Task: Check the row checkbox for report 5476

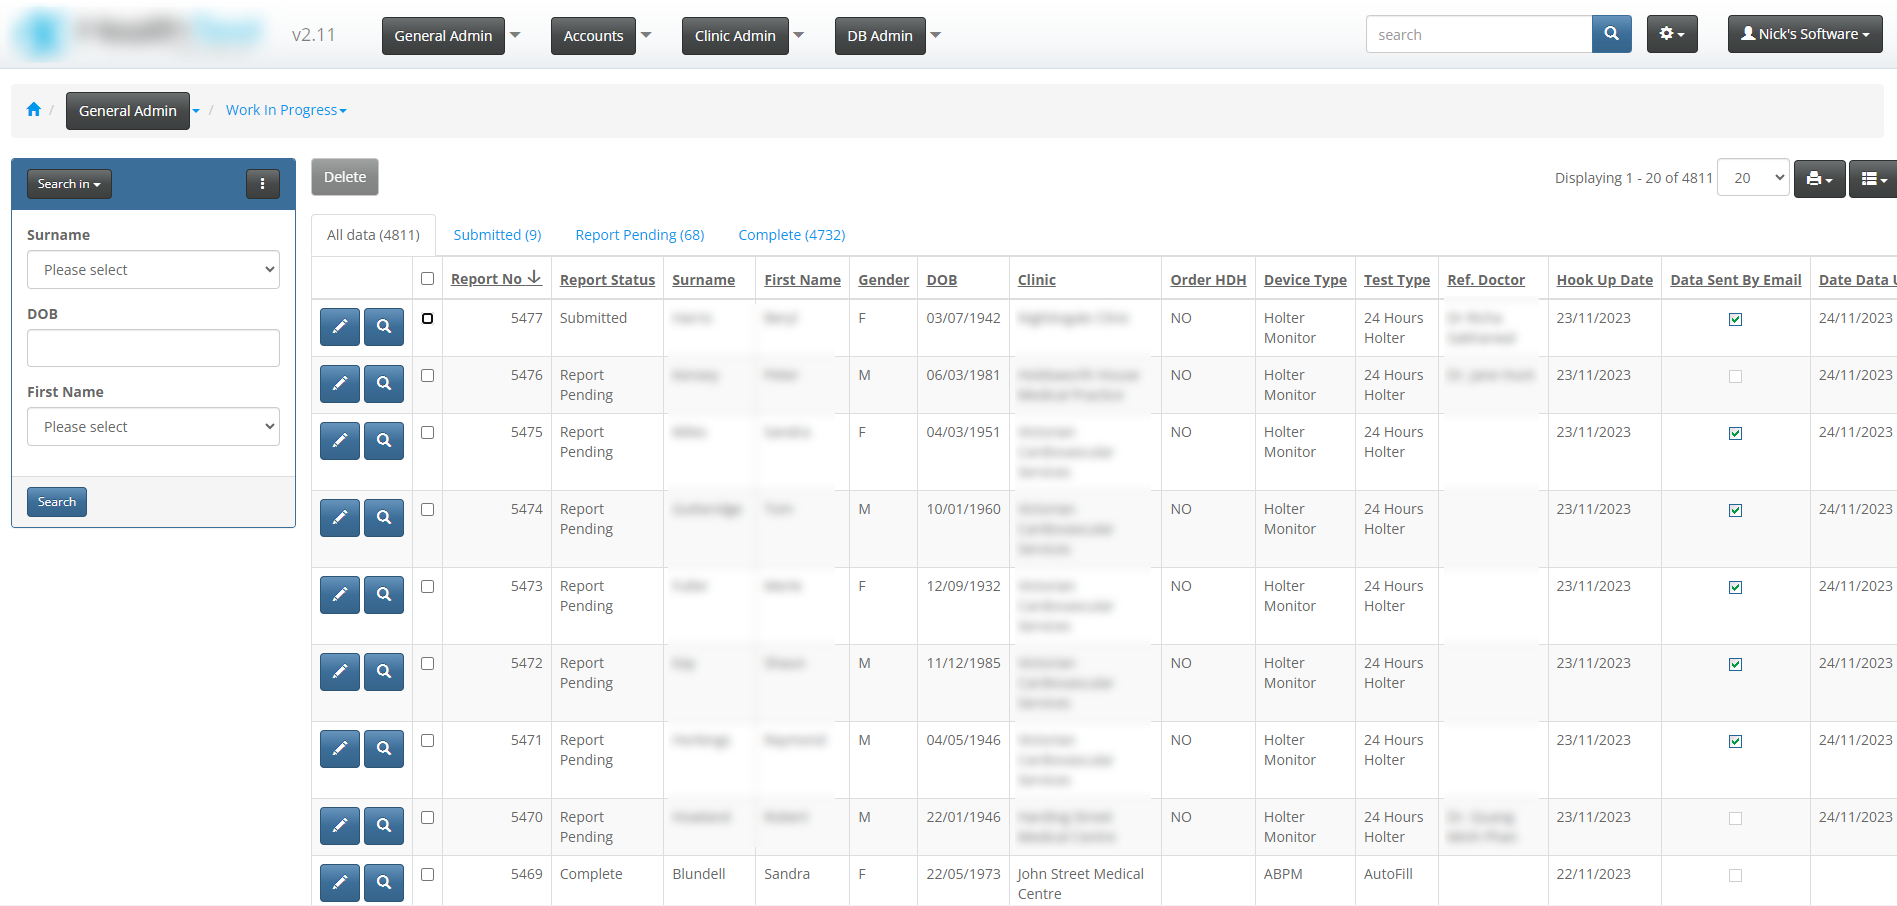Action: (x=427, y=376)
